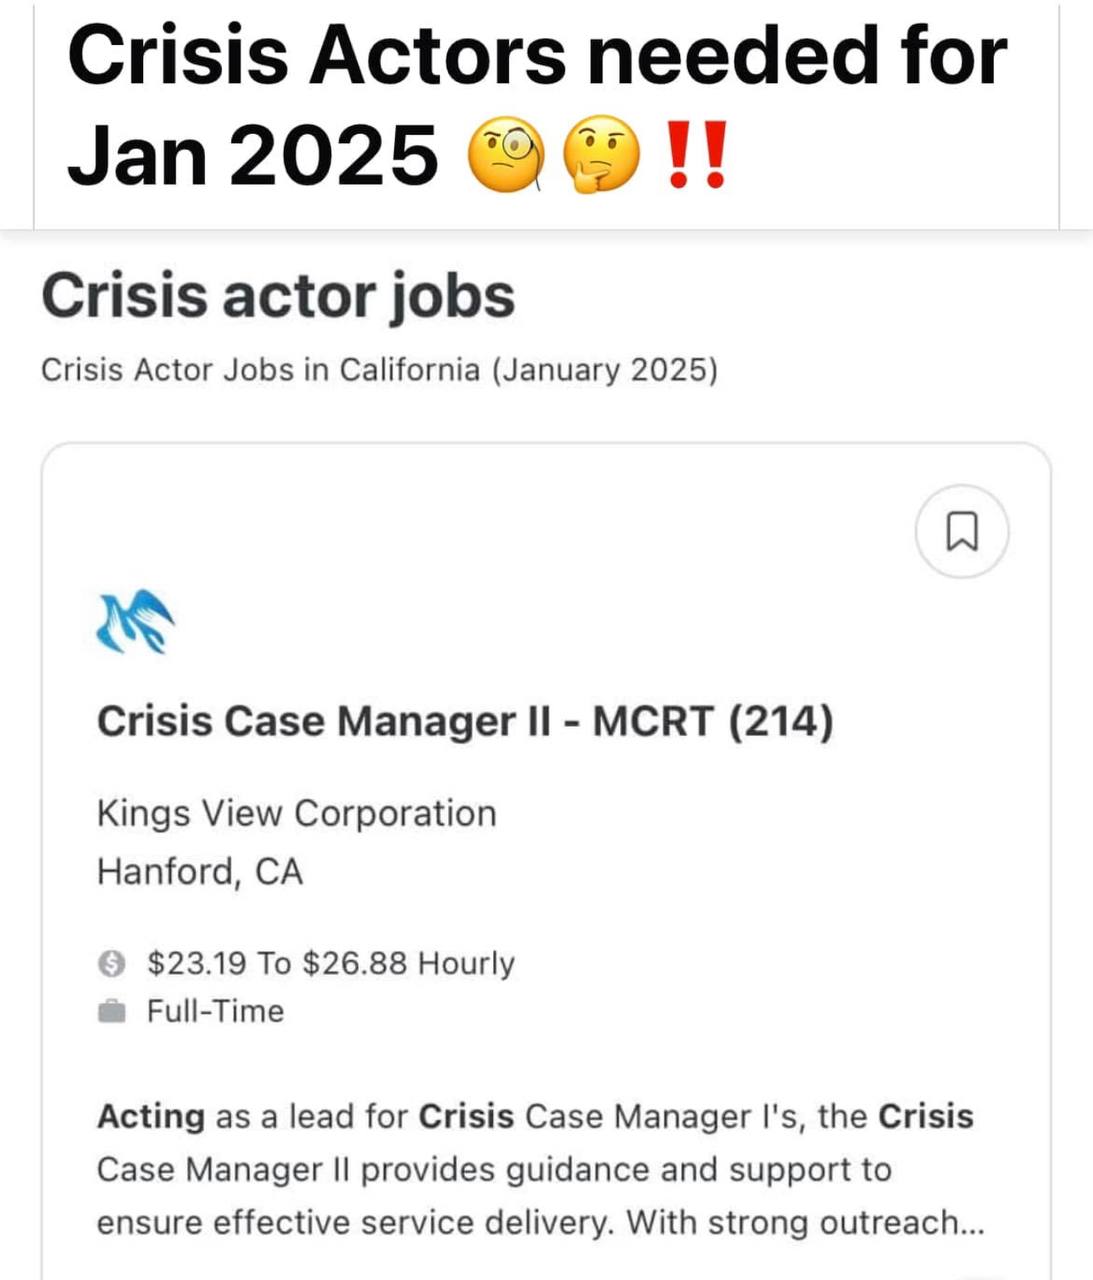Image resolution: width=1093 pixels, height=1280 pixels.
Task: Click the thinking face emoji
Action: (x=601, y=155)
